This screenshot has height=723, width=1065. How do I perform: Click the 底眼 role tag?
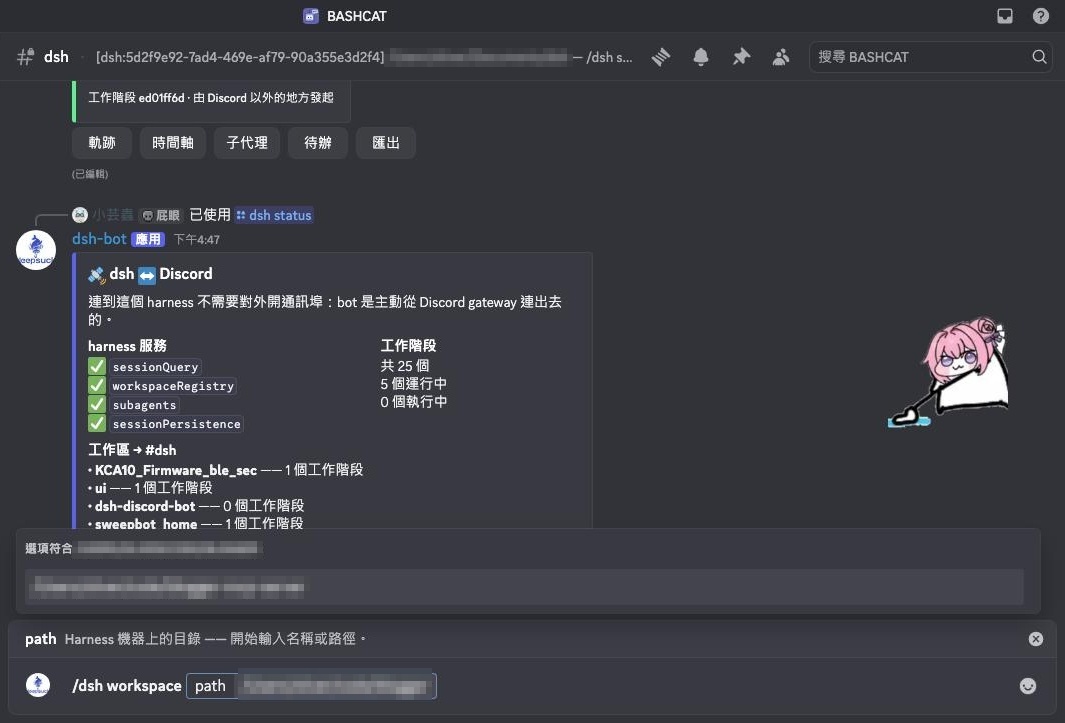[161, 215]
